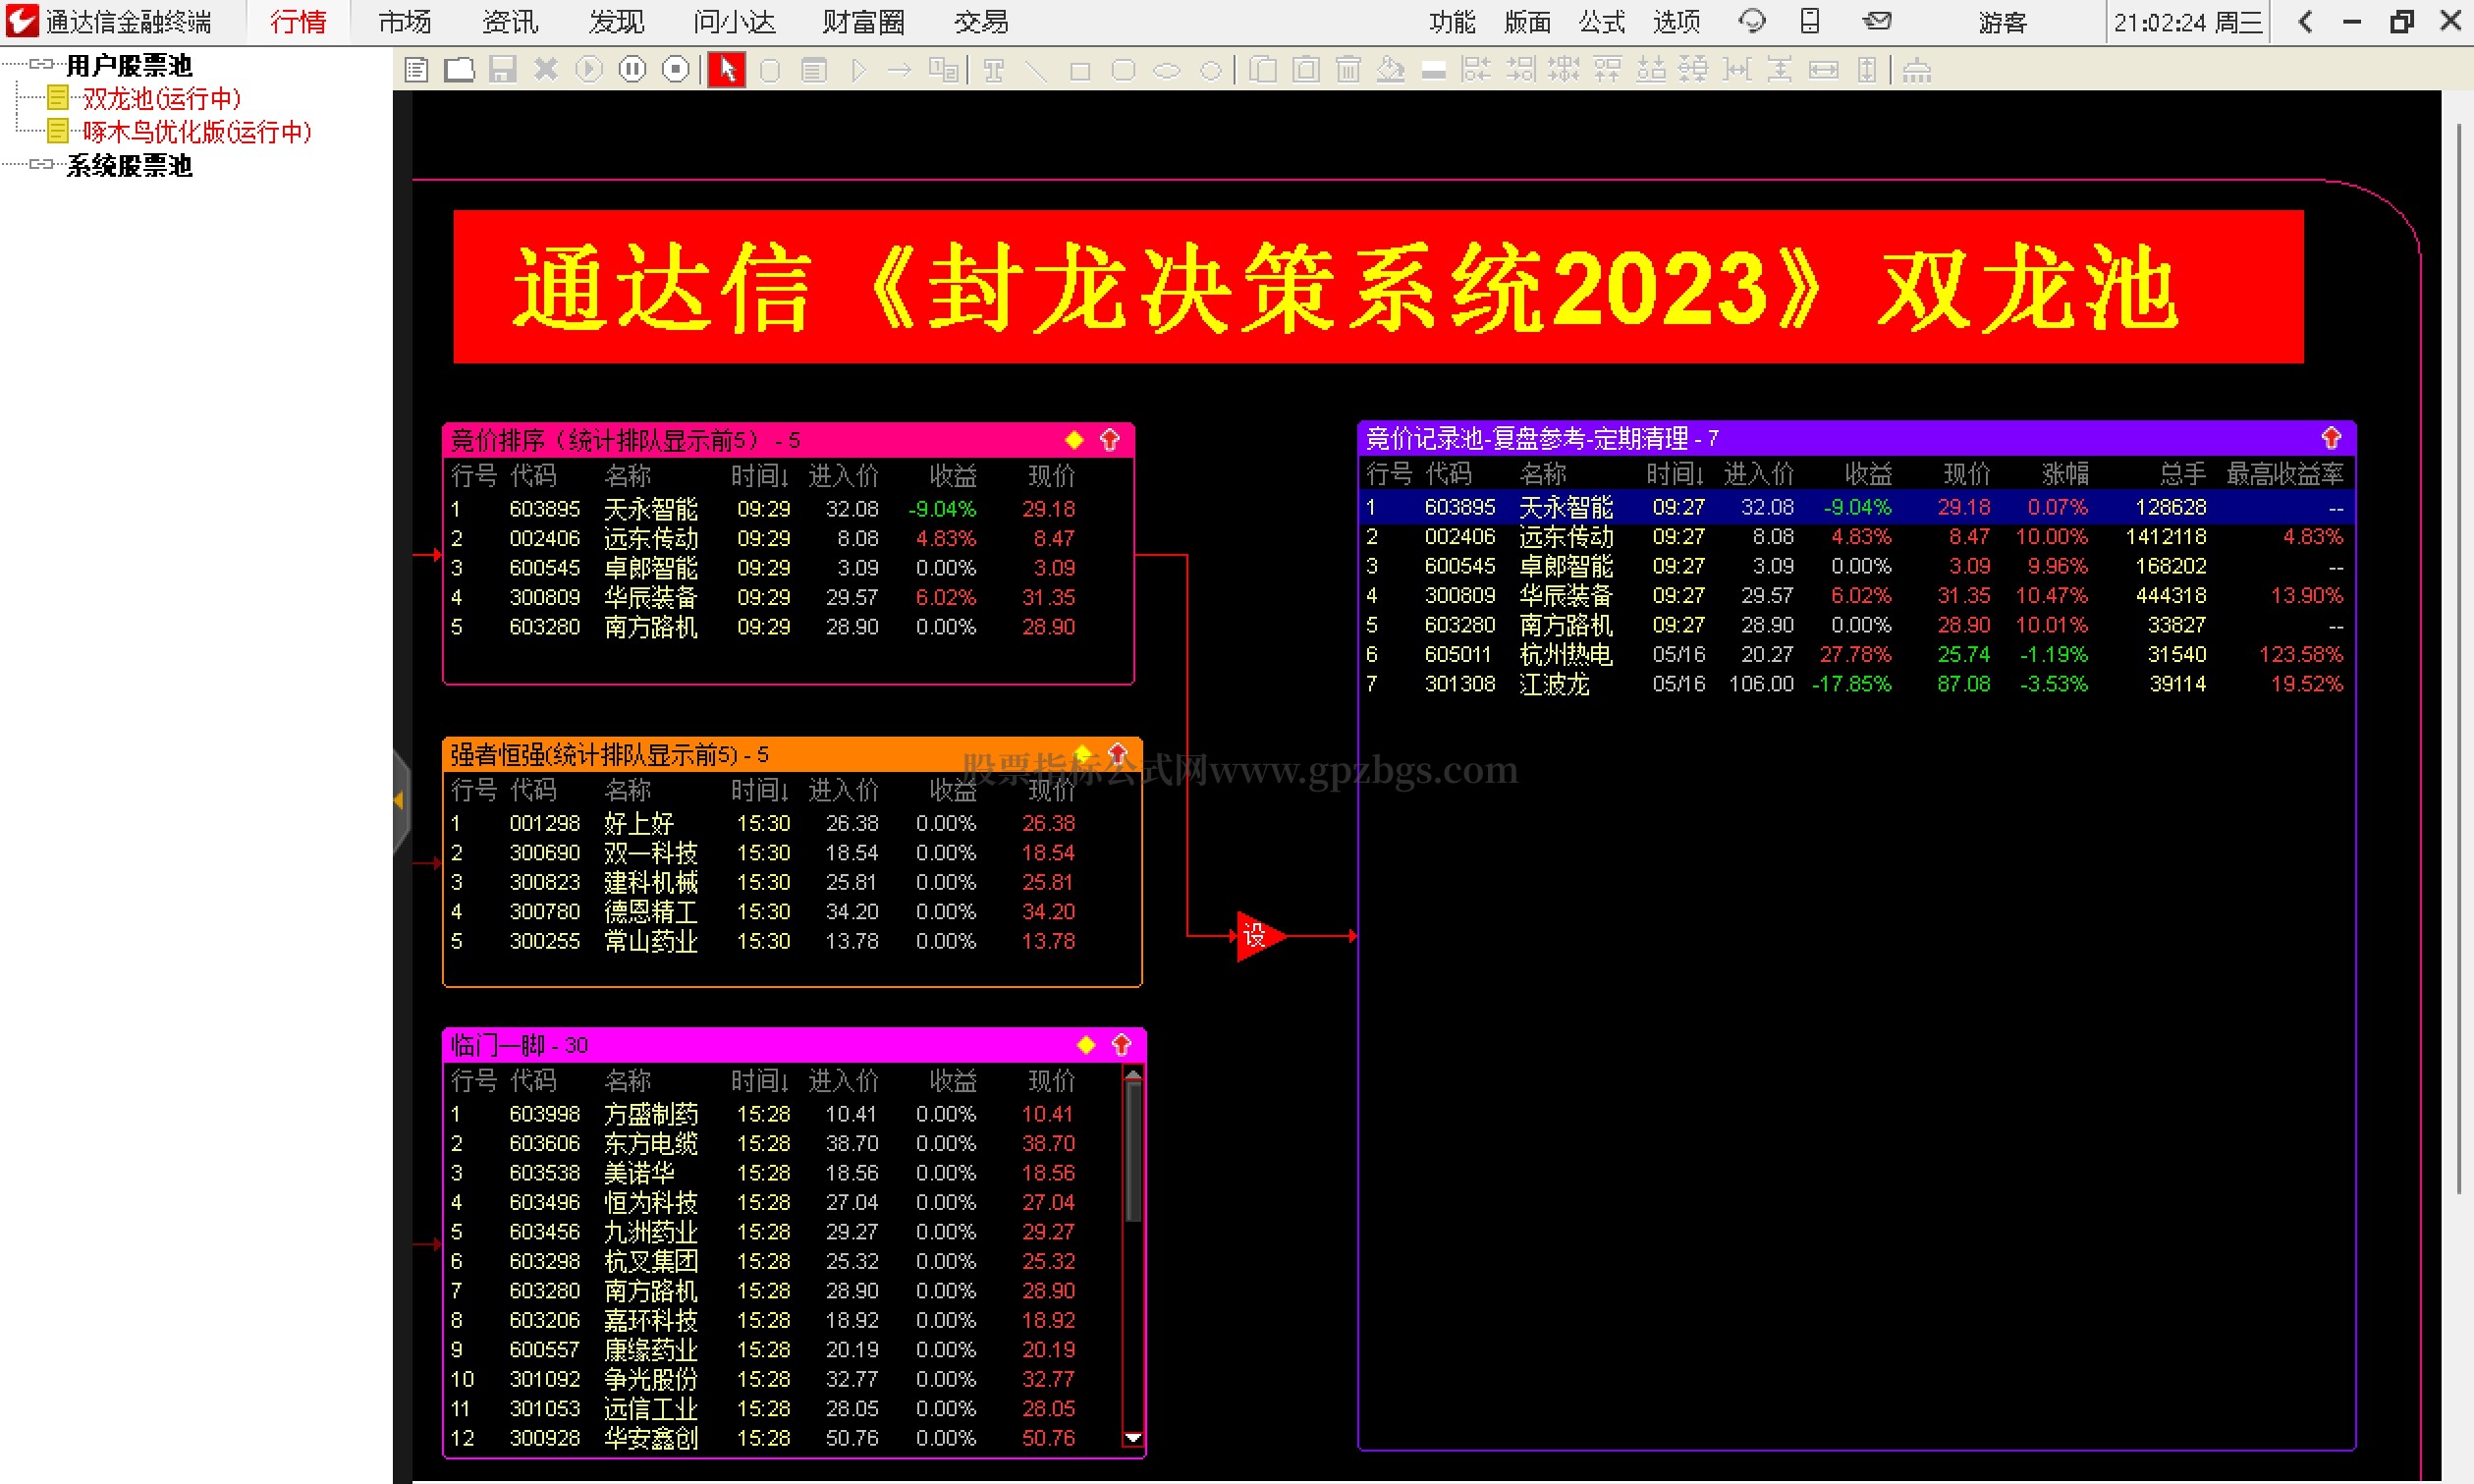Open the 资讯 menu tab
The width and height of the screenshot is (2474, 1484).
point(510,22)
